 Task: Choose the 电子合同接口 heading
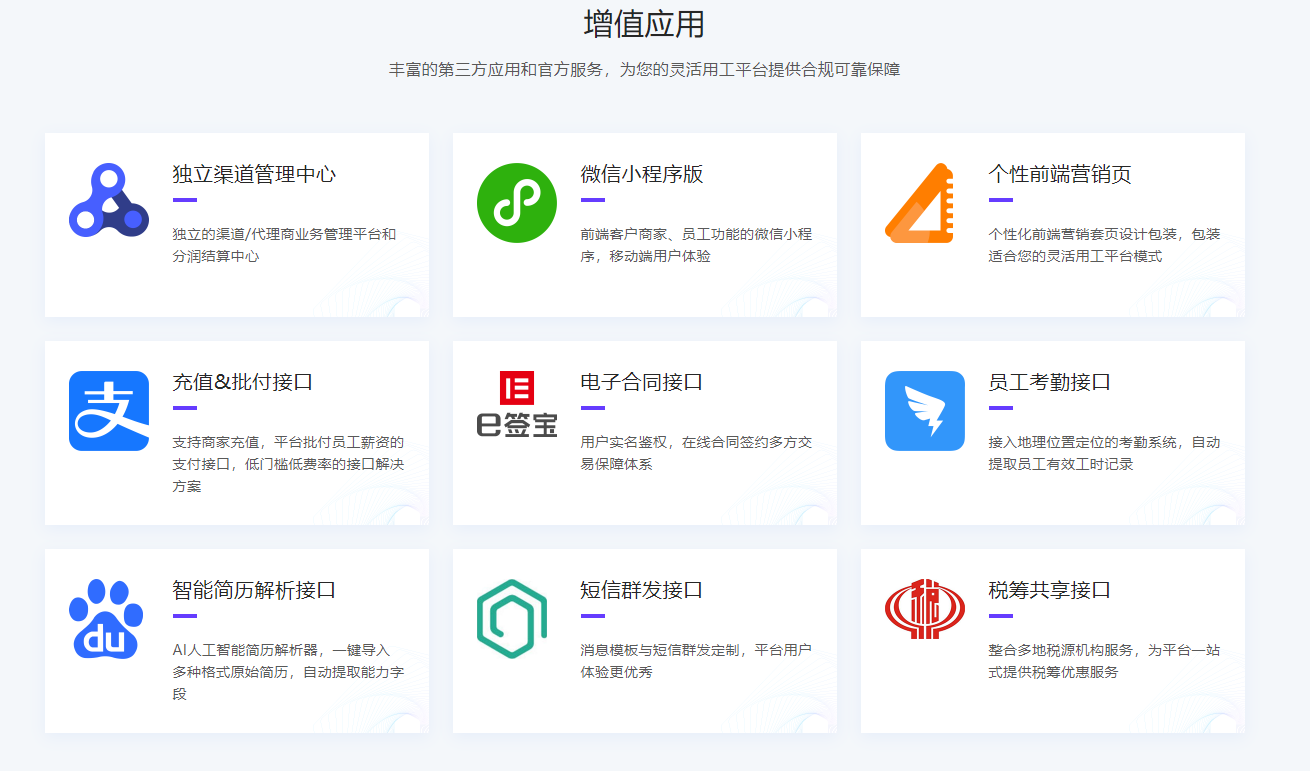[642, 382]
